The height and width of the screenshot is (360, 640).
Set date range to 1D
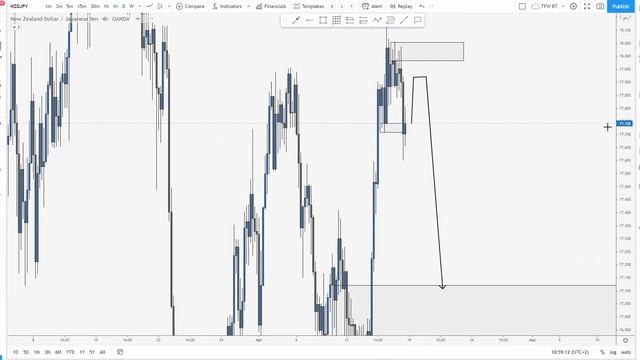16,352
